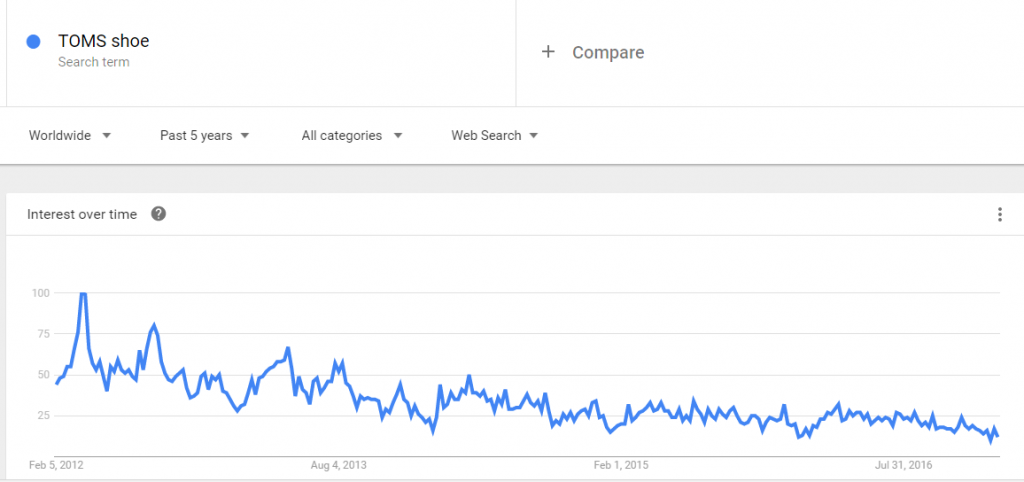Select the Jul 31, 2016 axis label
Image resolution: width=1024 pixels, height=482 pixels.
[x=904, y=466]
